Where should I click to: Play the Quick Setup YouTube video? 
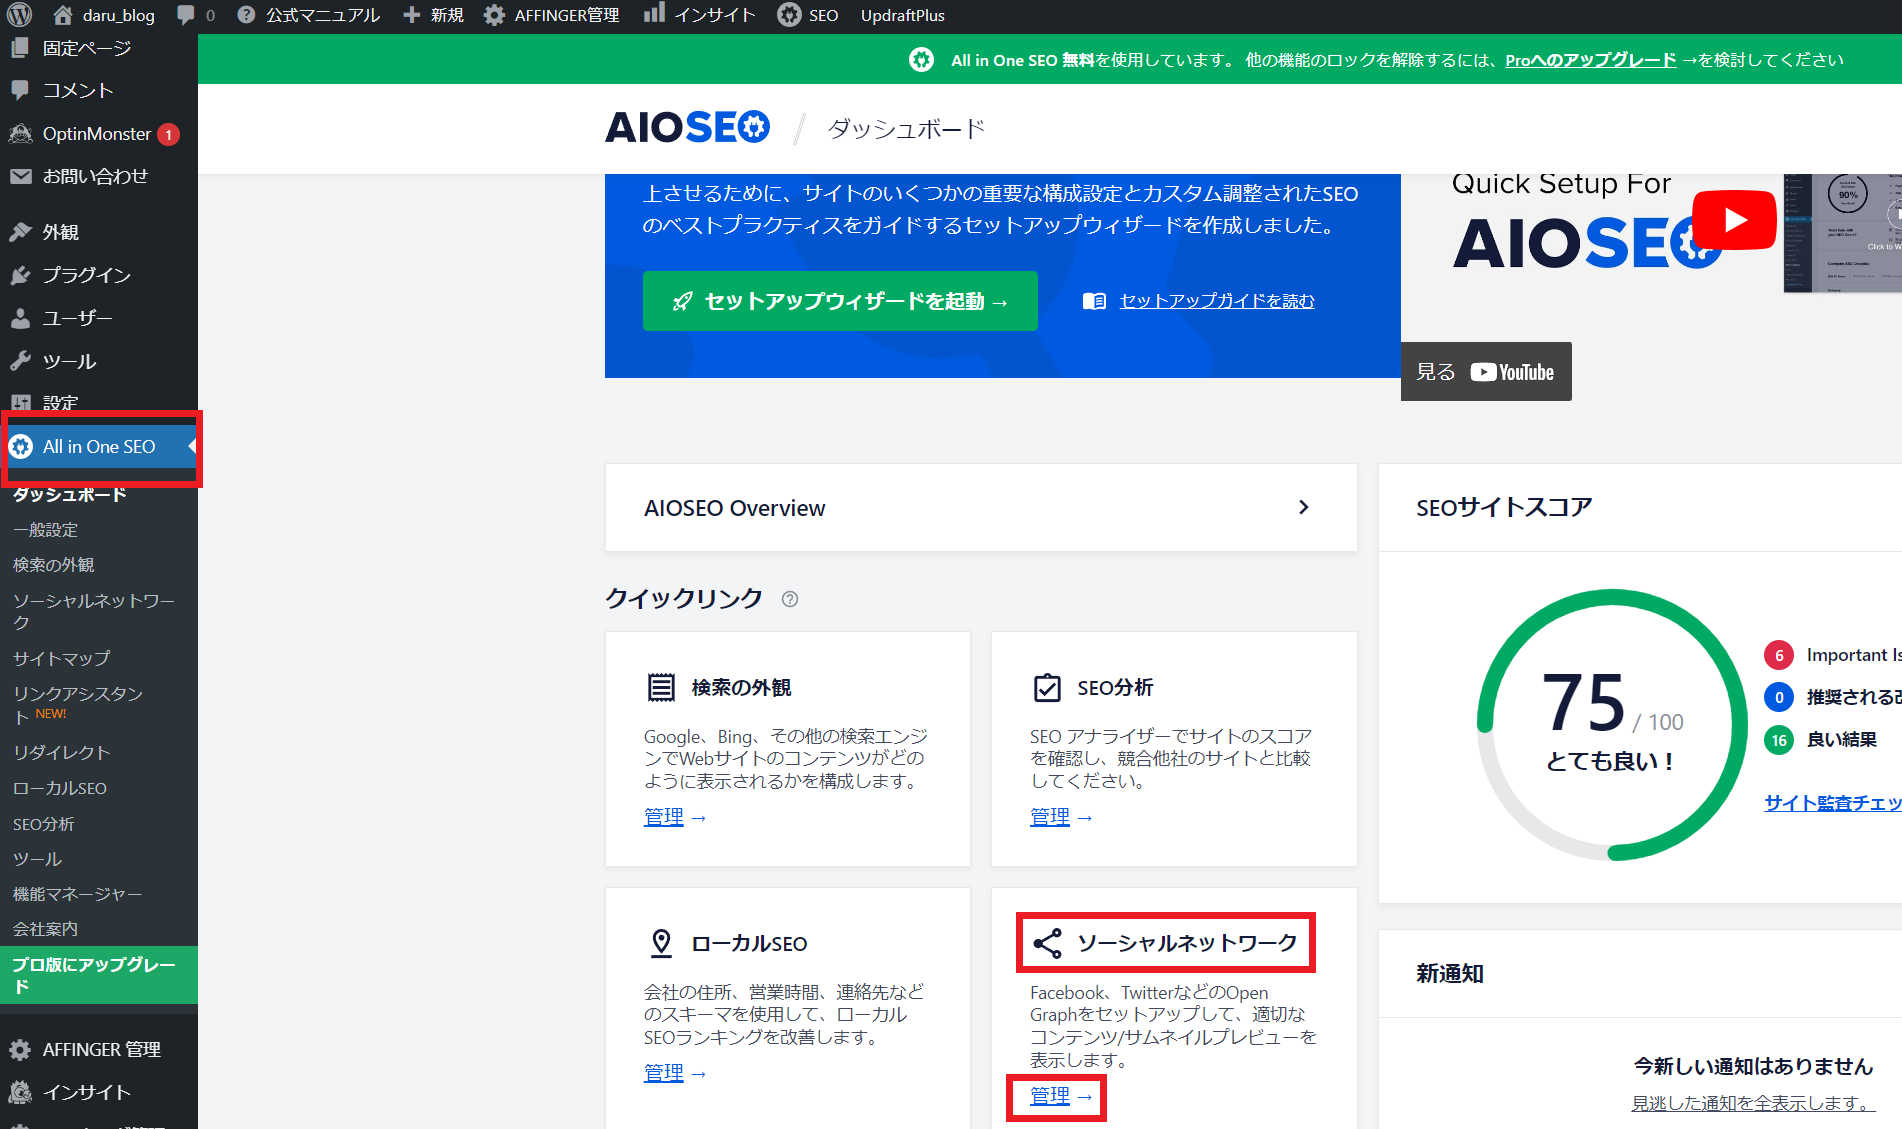[1734, 220]
